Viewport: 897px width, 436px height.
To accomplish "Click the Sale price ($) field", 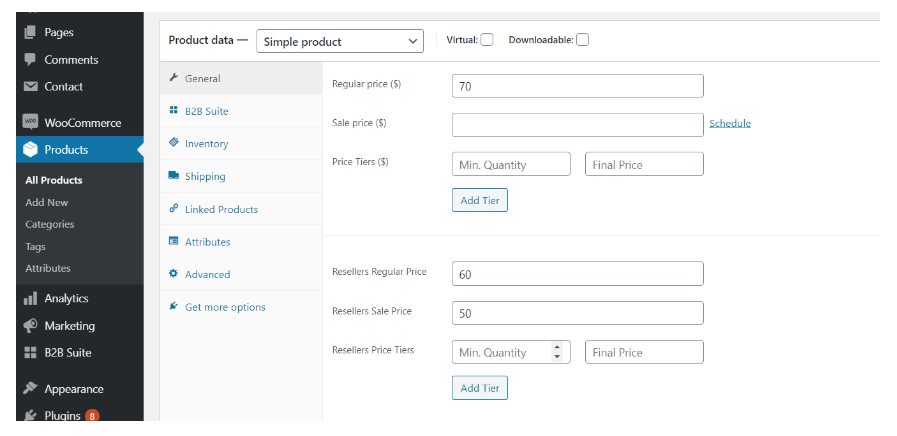I will (577, 125).
